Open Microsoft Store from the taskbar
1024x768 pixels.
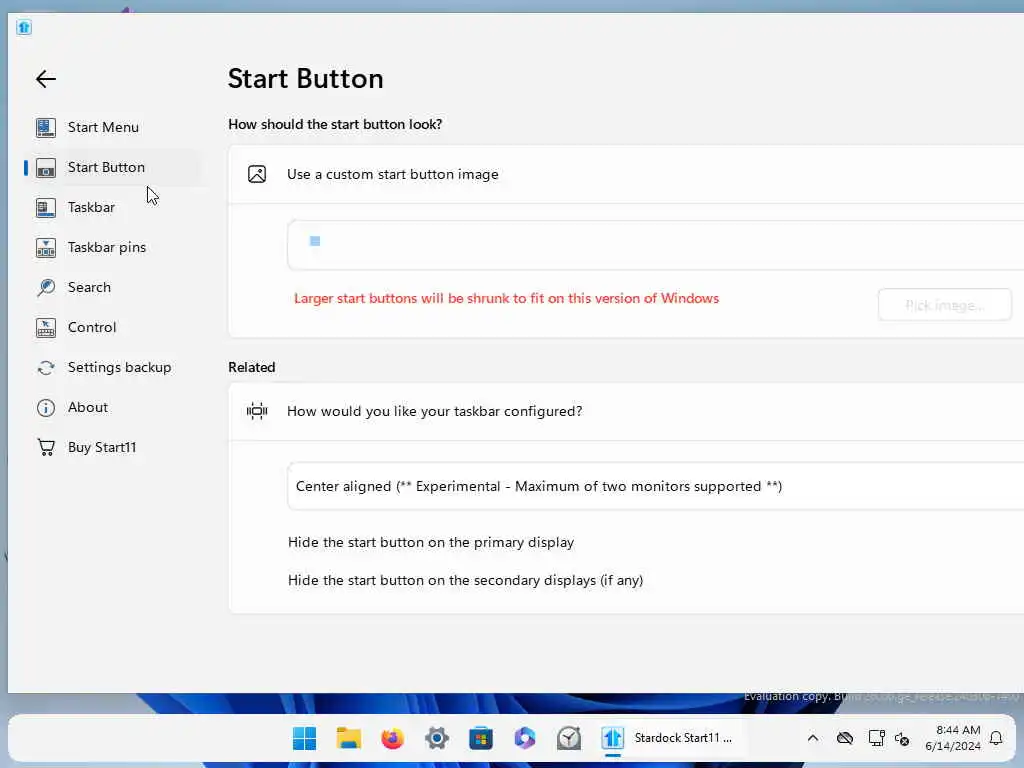click(x=481, y=739)
